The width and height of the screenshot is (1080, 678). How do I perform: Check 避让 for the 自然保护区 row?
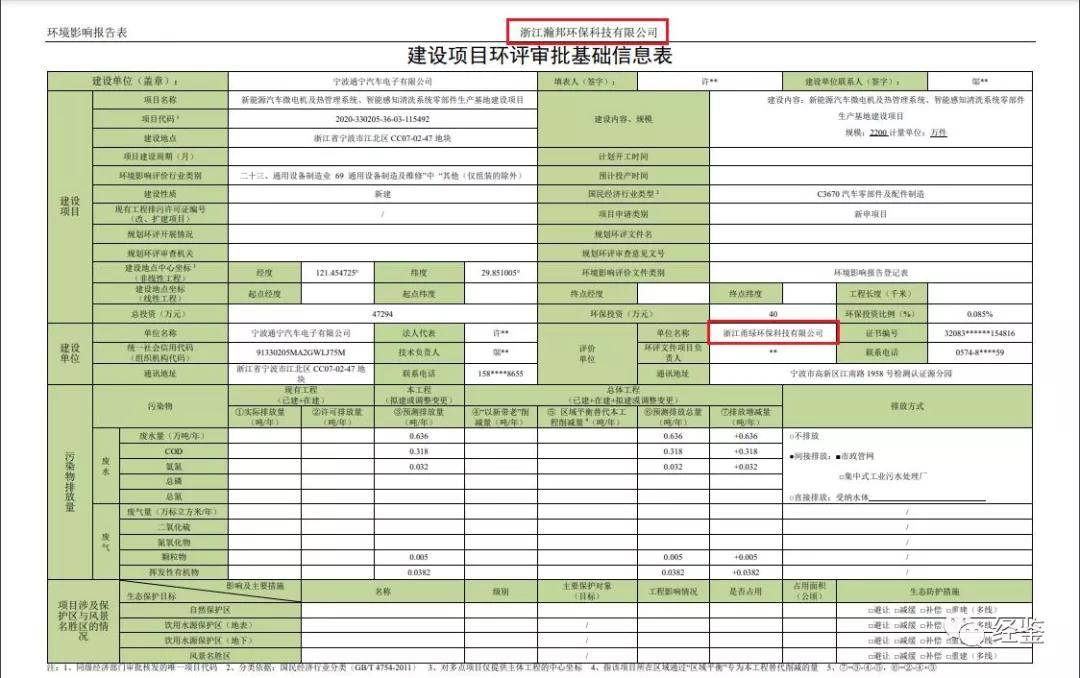[873, 610]
